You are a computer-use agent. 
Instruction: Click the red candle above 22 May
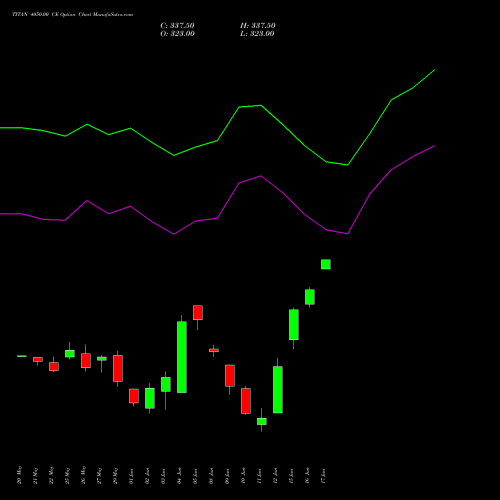pyautogui.click(x=54, y=367)
